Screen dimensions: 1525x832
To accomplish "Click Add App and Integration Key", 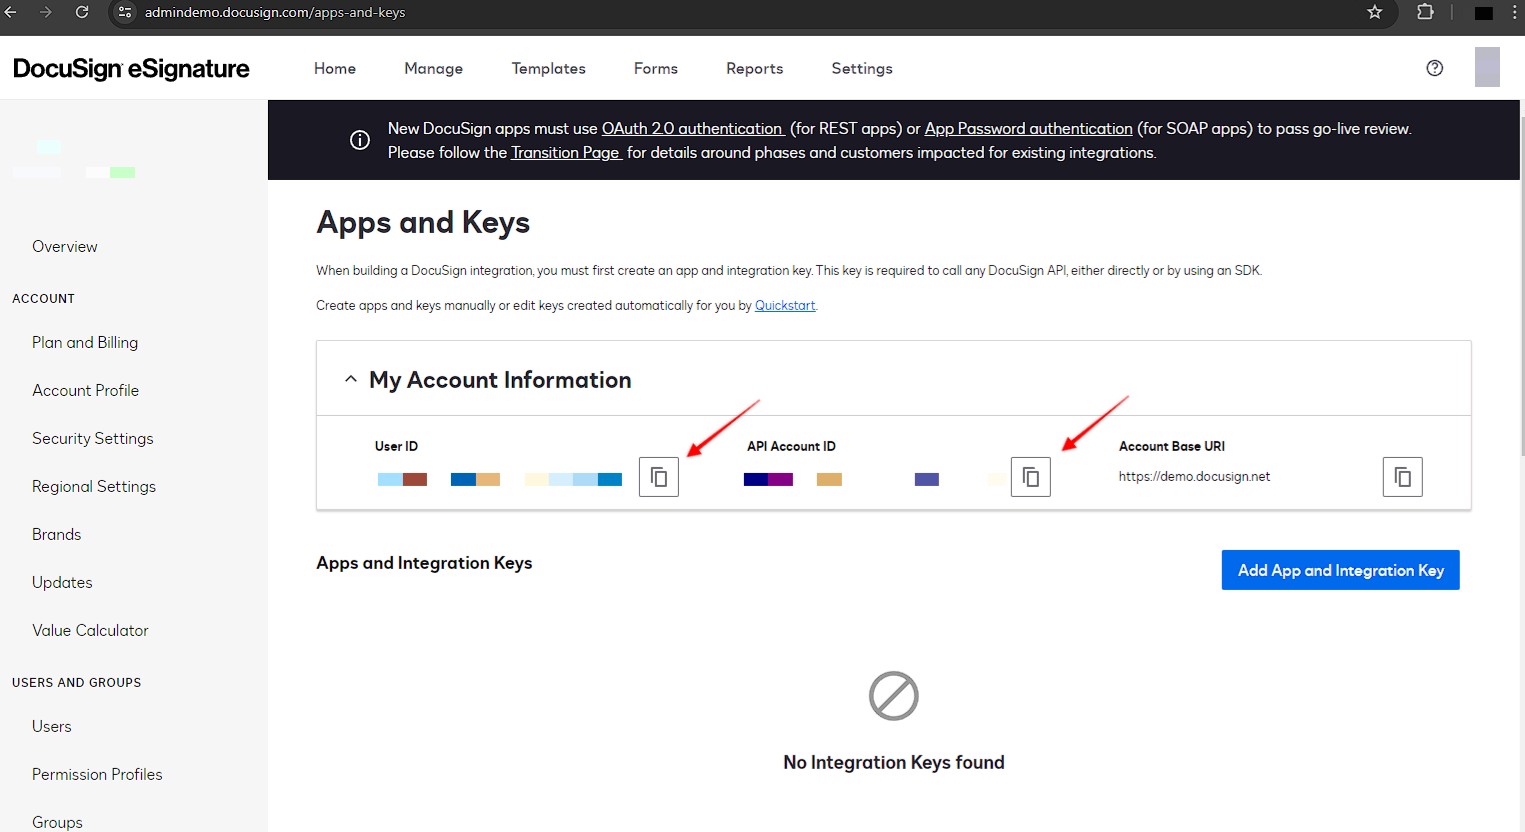I will [x=1341, y=570].
